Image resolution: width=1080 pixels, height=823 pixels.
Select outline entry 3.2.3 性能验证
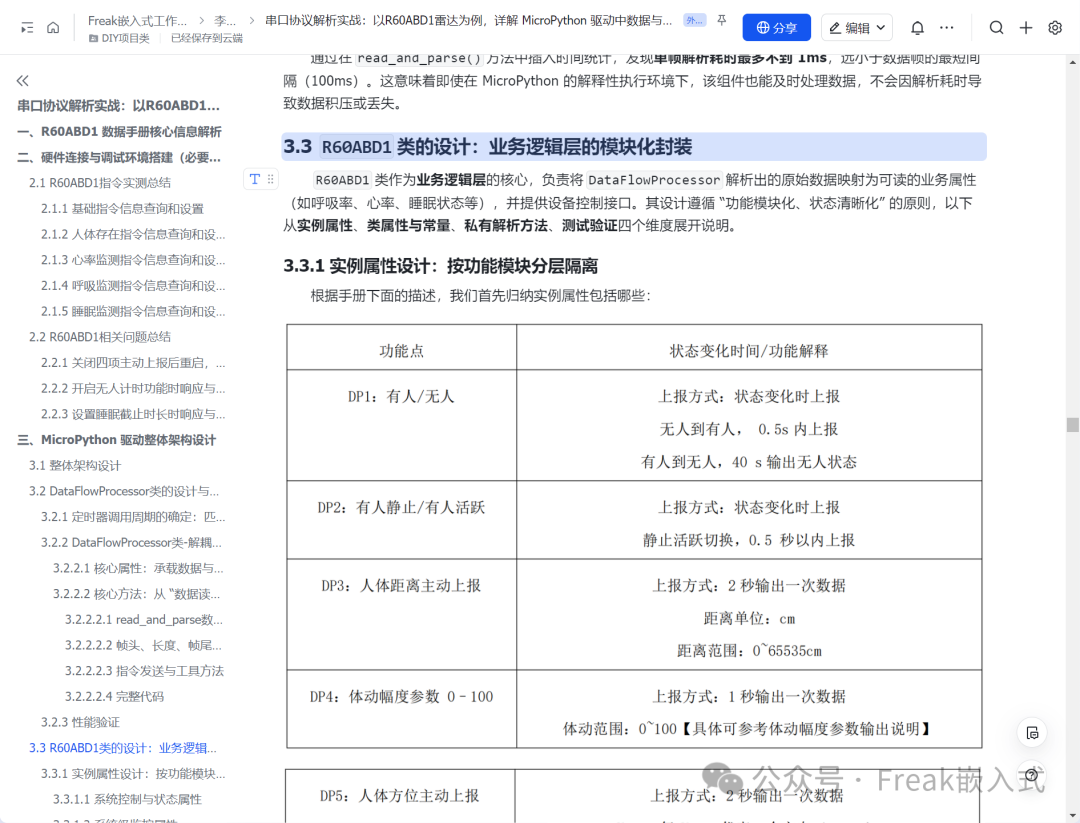(80, 722)
